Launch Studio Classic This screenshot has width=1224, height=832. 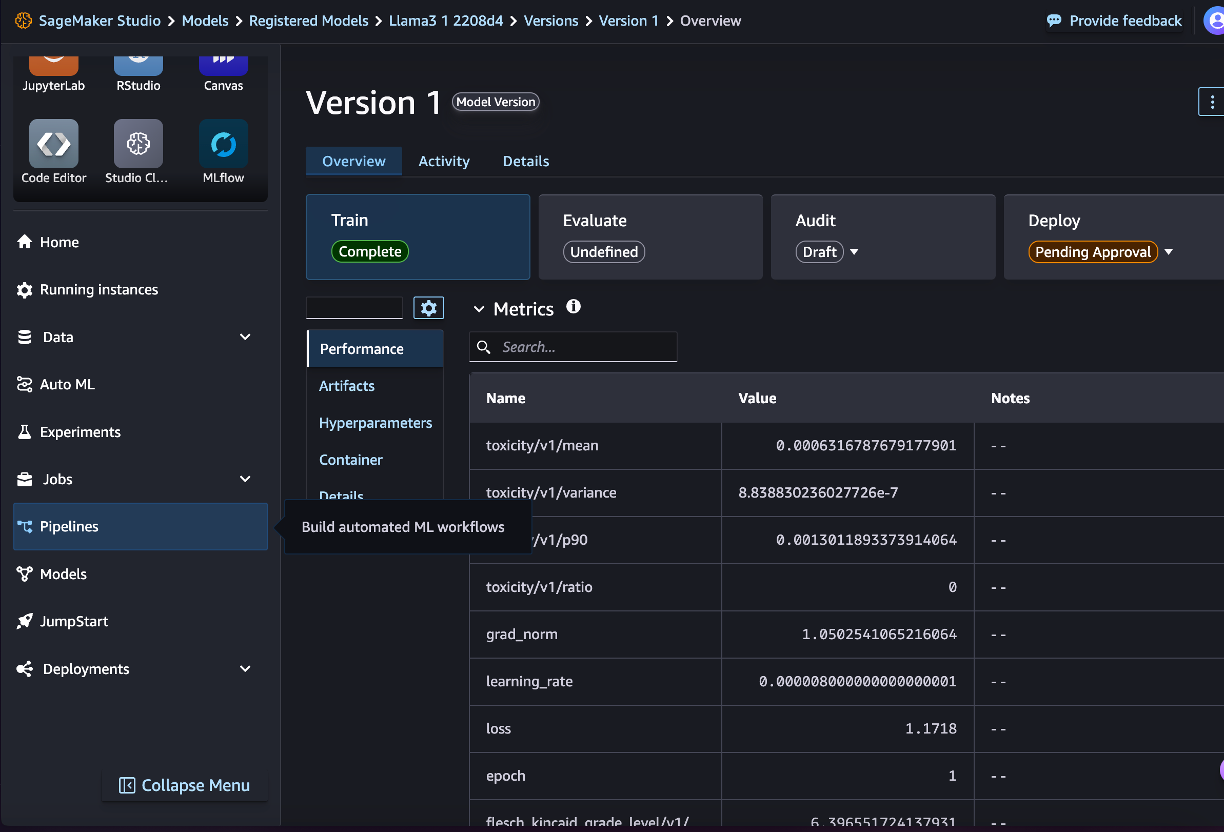(138, 145)
